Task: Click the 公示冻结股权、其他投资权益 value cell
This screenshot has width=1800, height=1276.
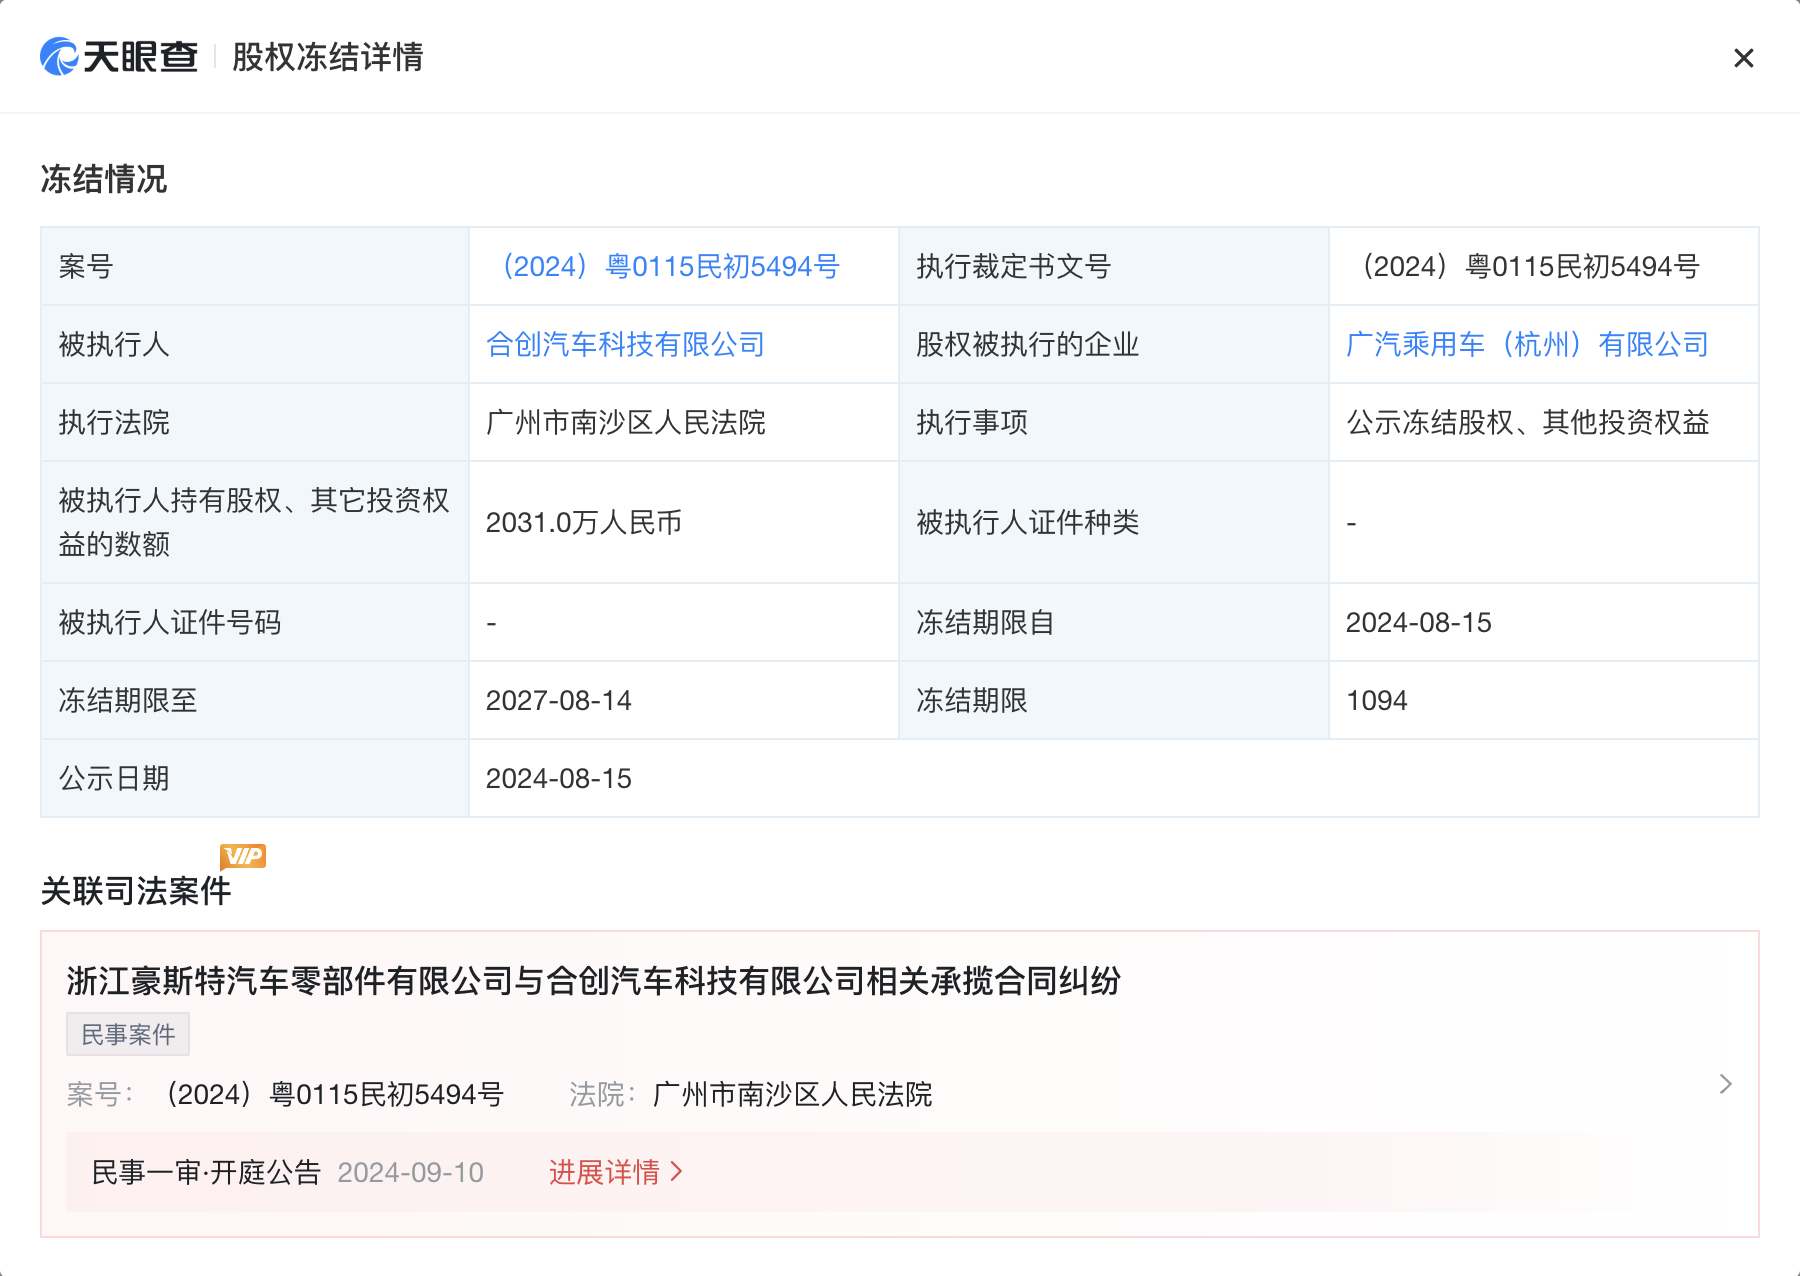Action: (1527, 423)
